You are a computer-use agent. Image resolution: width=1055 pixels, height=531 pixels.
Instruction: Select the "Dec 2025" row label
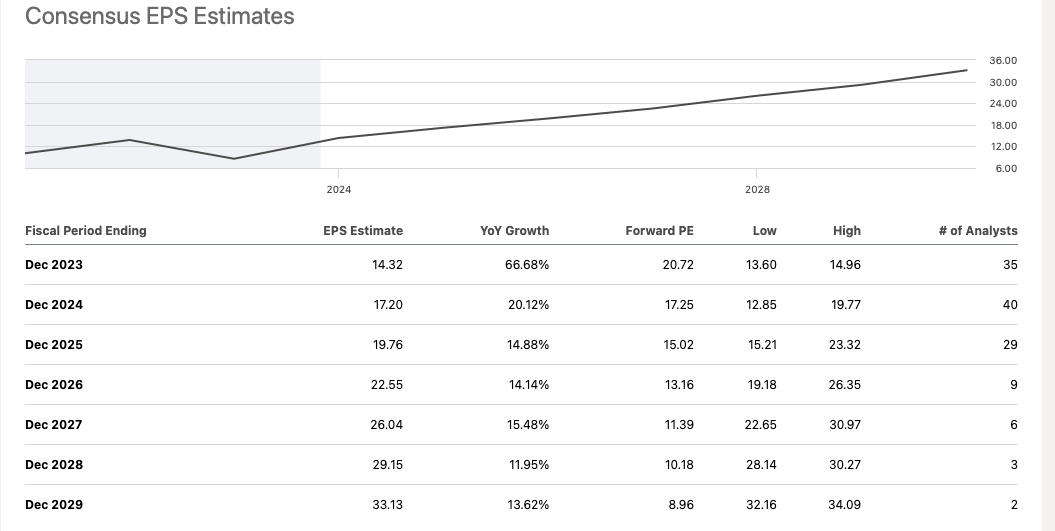click(54, 345)
